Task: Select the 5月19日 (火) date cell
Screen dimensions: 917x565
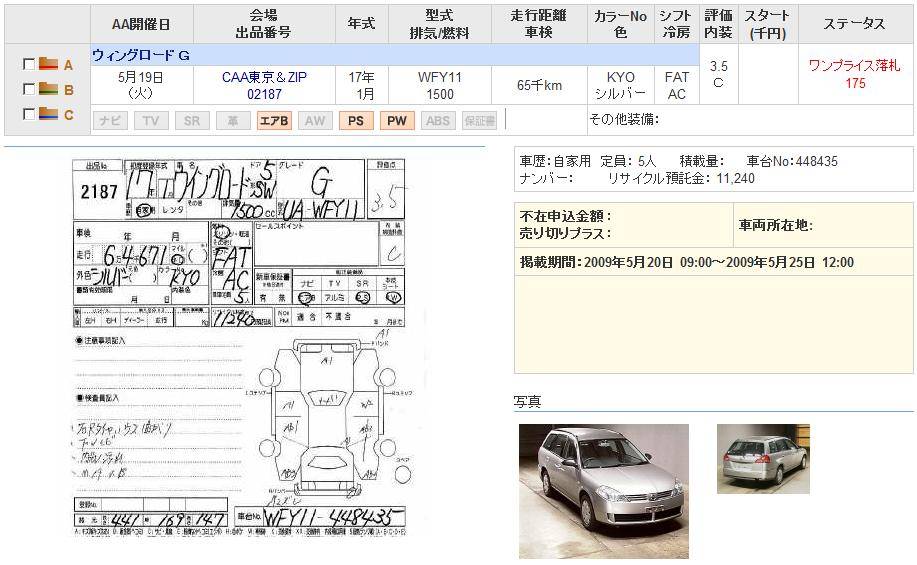Action: point(140,85)
